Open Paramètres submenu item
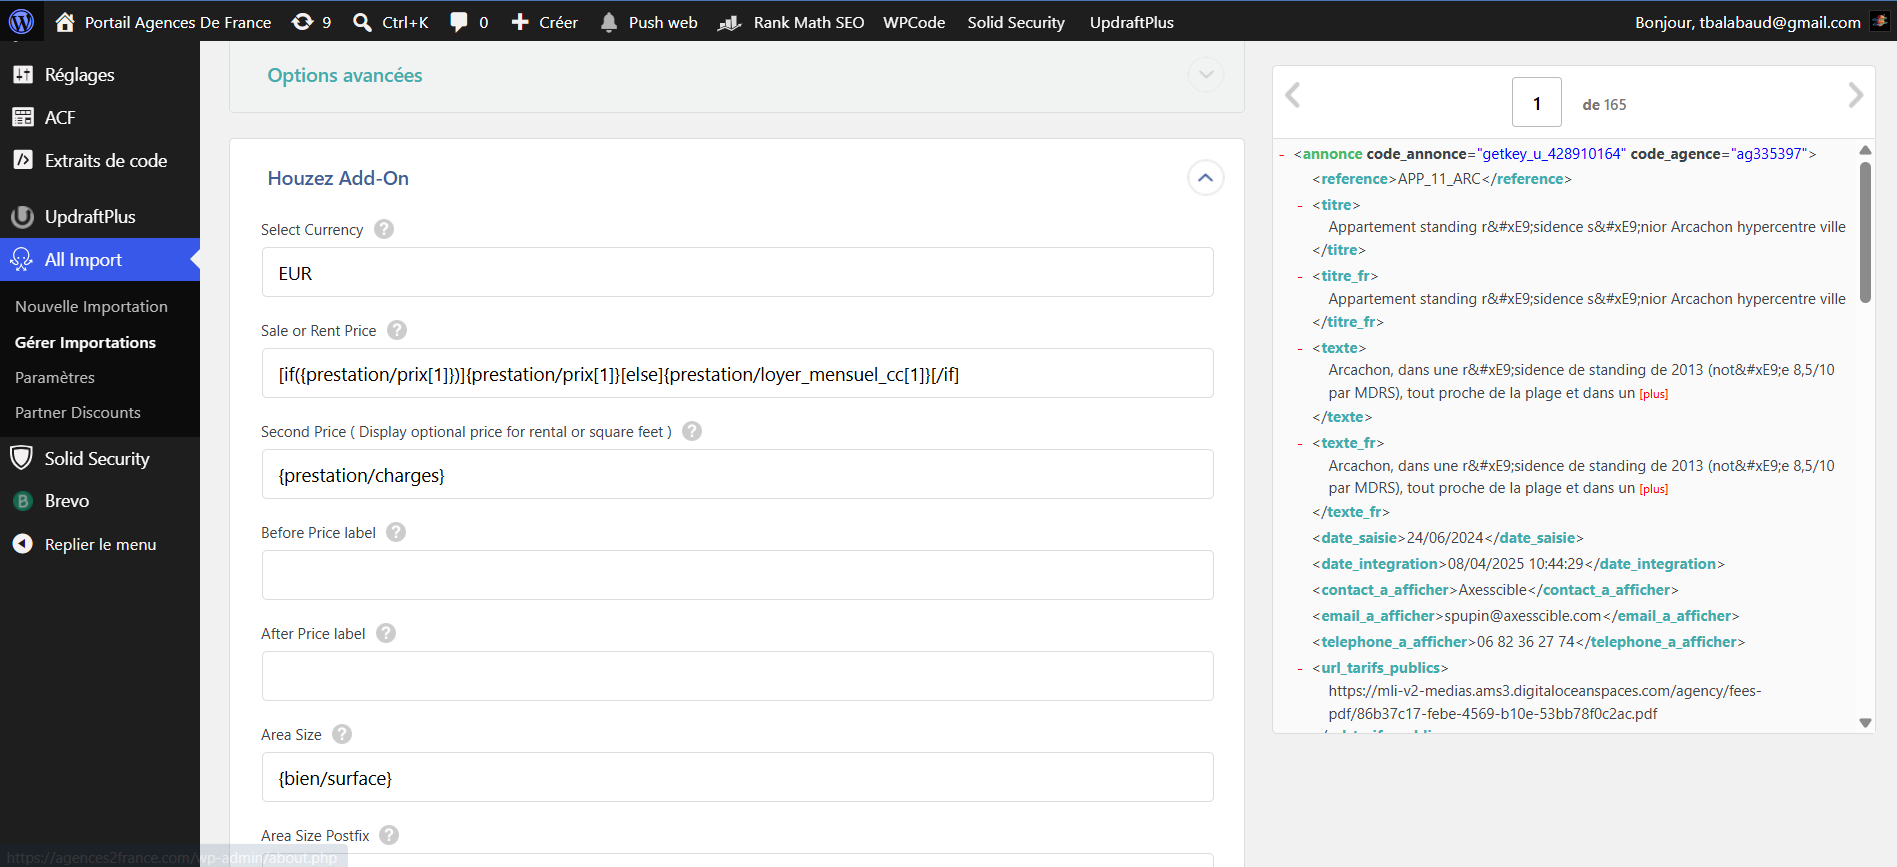Image resolution: width=1897 pixels, height=867 pixels. click(55, 377)
